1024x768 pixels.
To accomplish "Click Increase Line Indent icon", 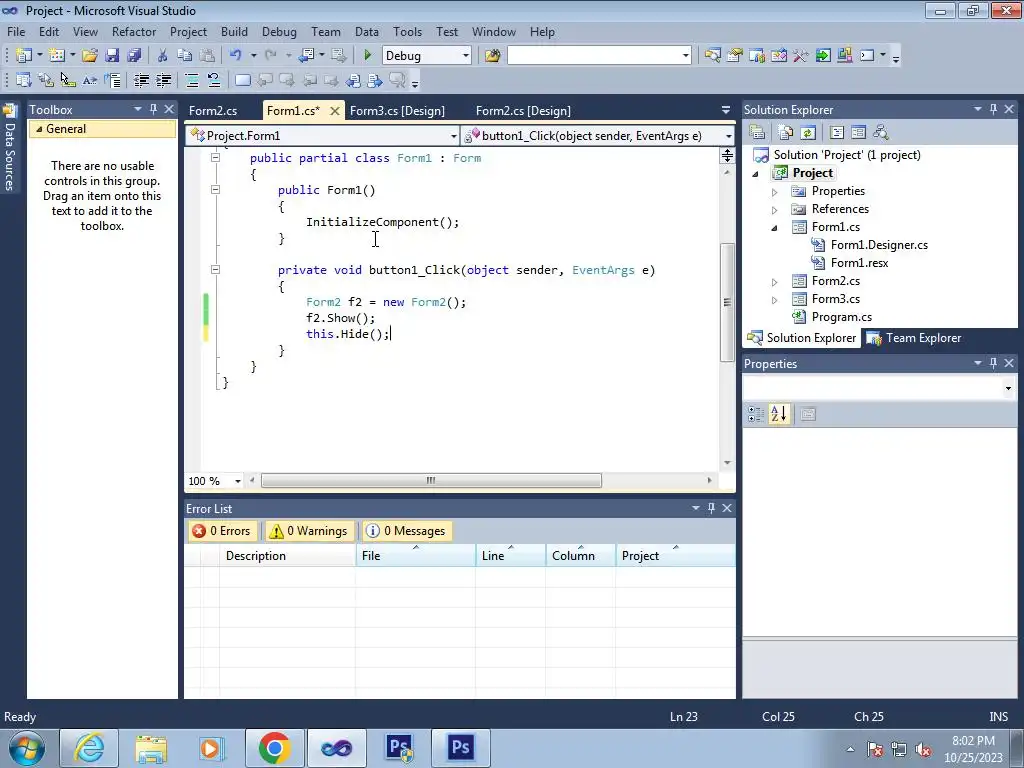I will click(163, 80).
